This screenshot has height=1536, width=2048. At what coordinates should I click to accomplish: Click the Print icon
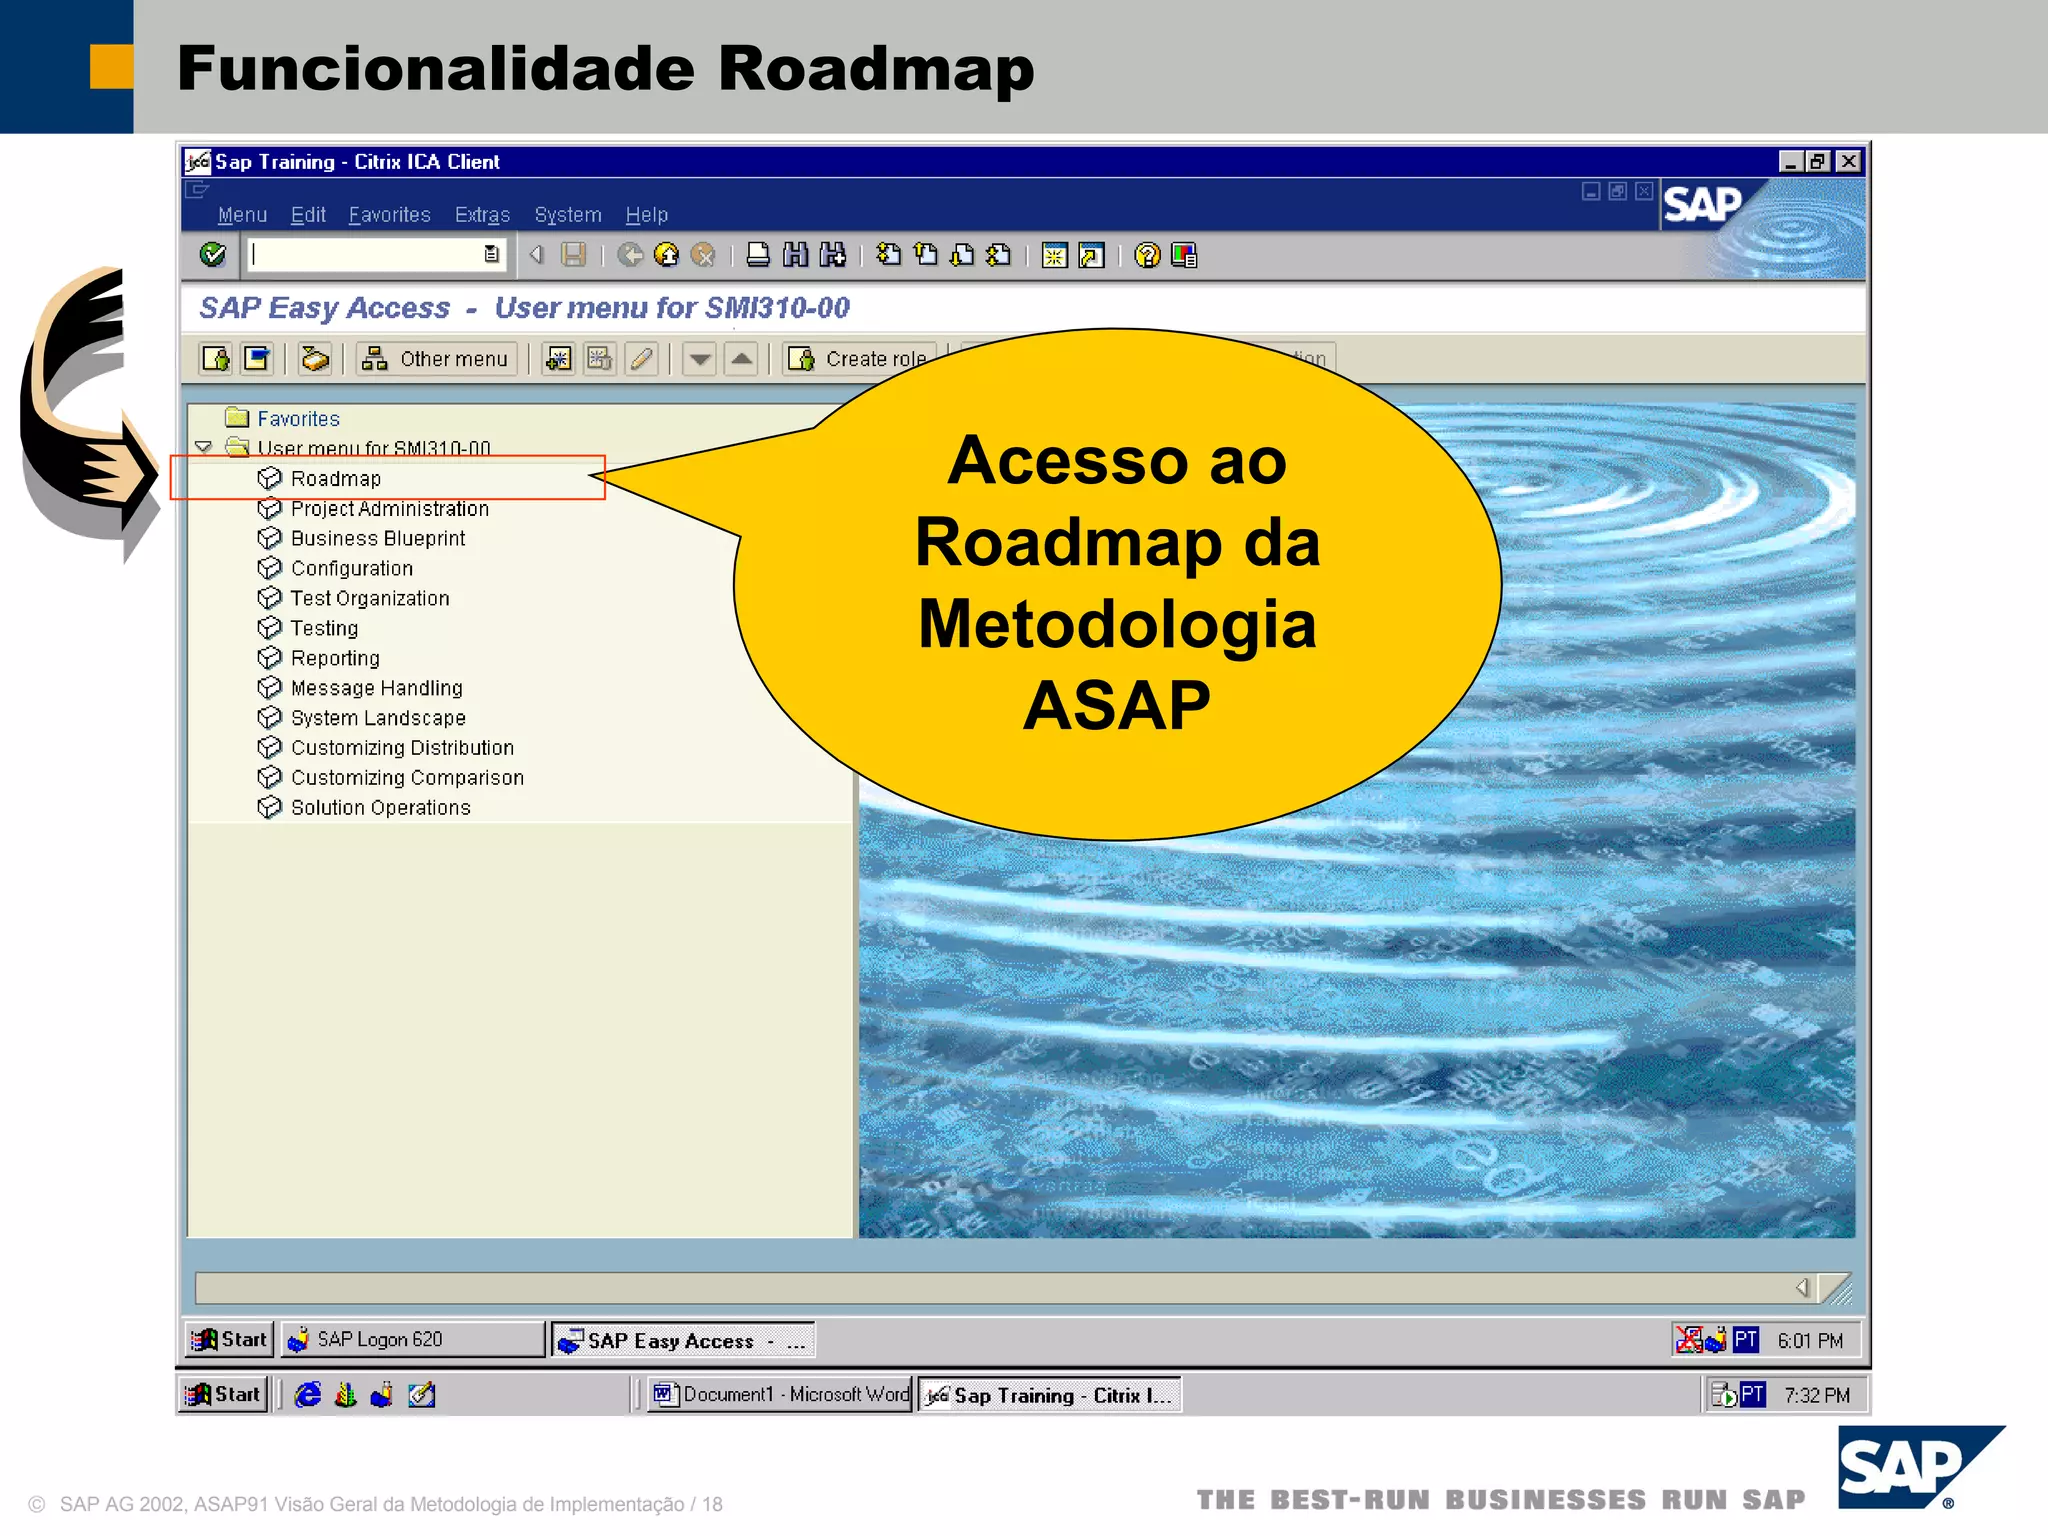(758, 255)
